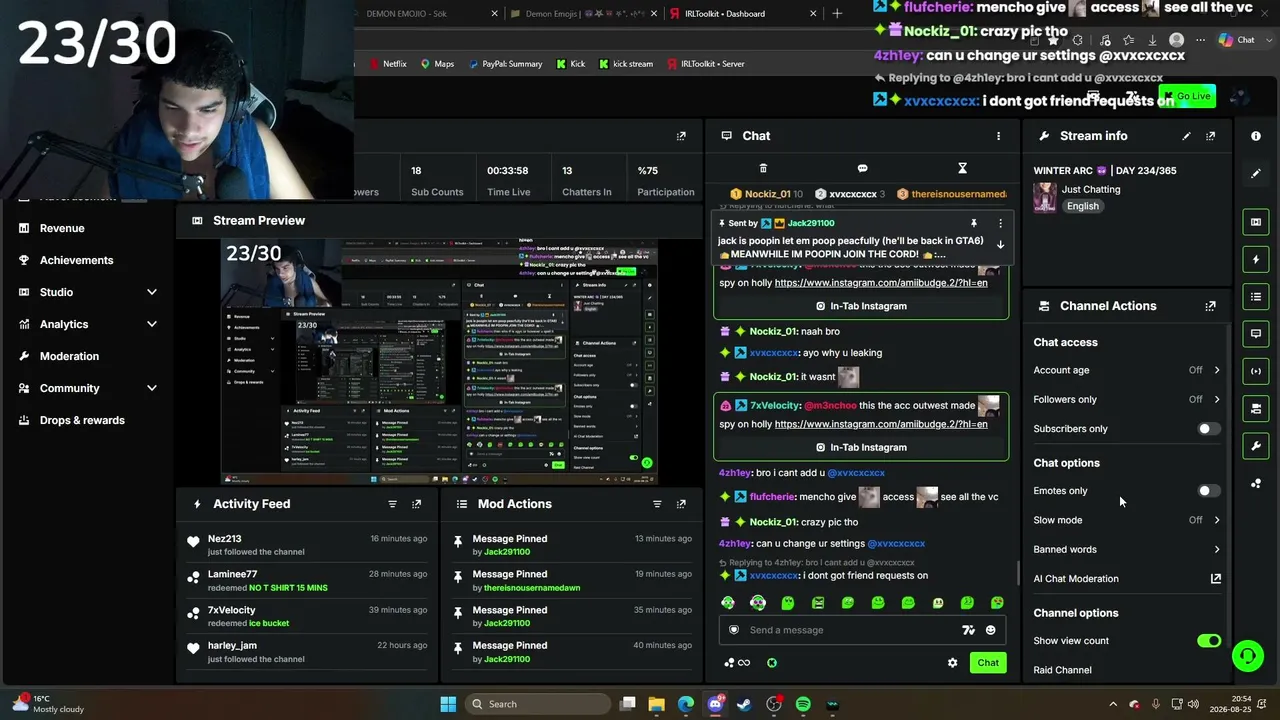Click the English language tag
The image size is (1280, 720).
[x=1083, y=206]
